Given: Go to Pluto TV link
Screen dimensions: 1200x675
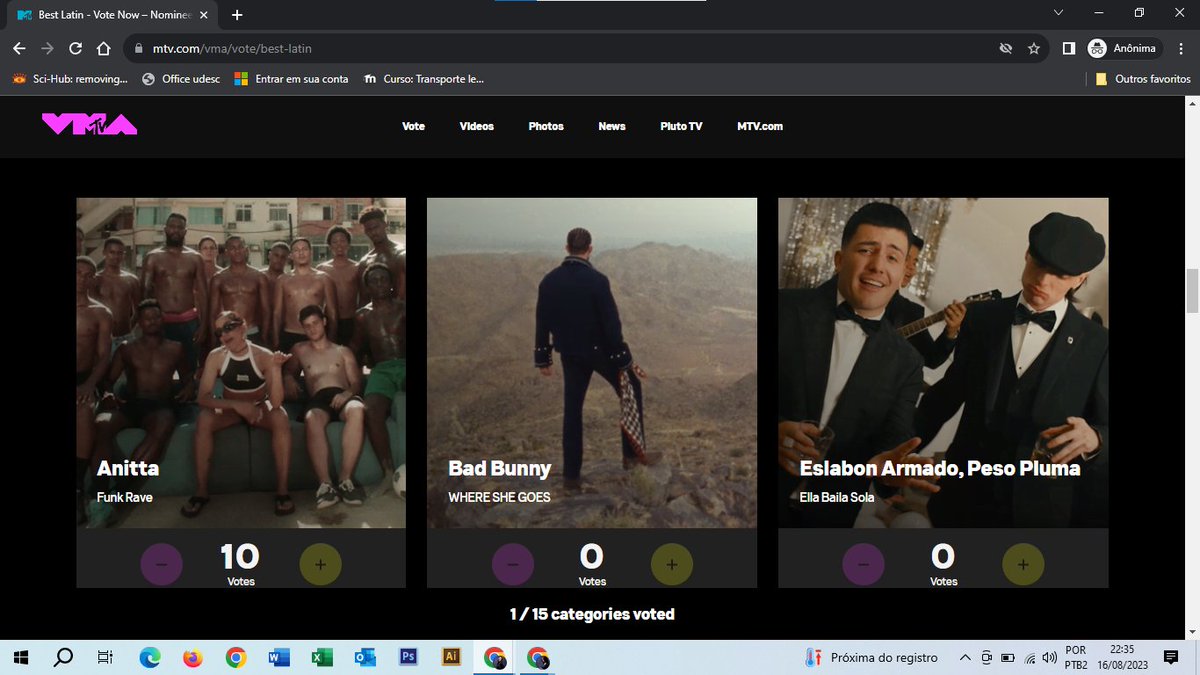Looking at the screenshot, I should point(681,126).
